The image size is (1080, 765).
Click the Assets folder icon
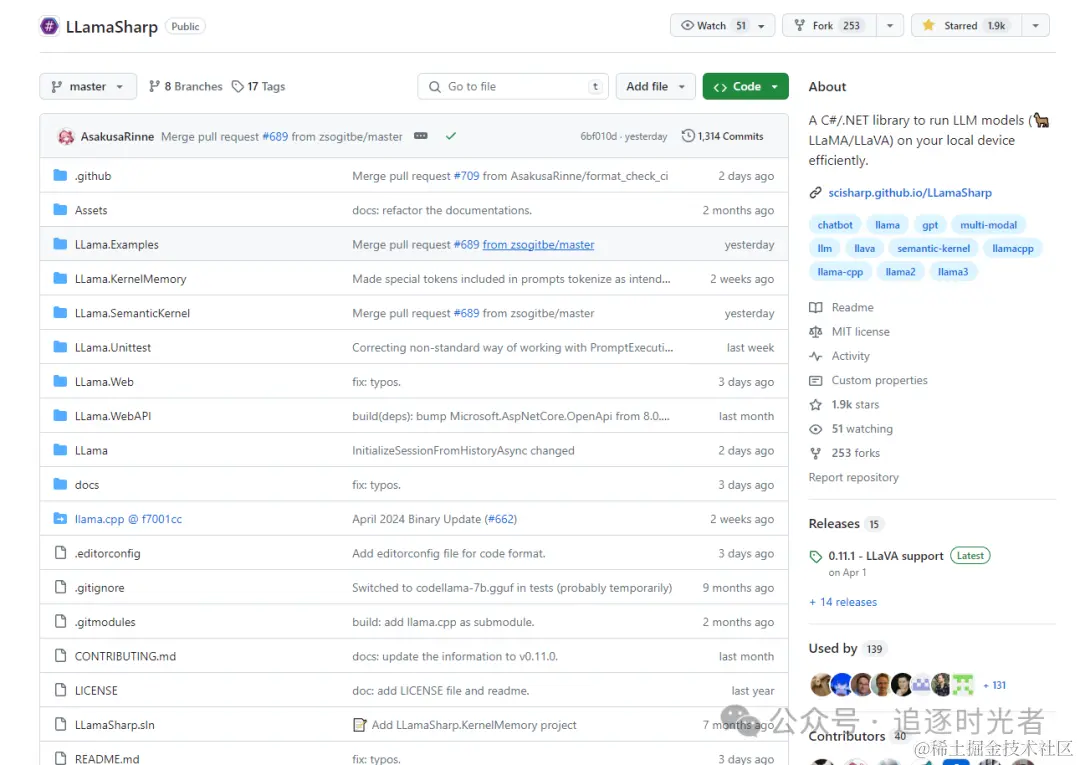pyautogui.click(x=61, y=210)
